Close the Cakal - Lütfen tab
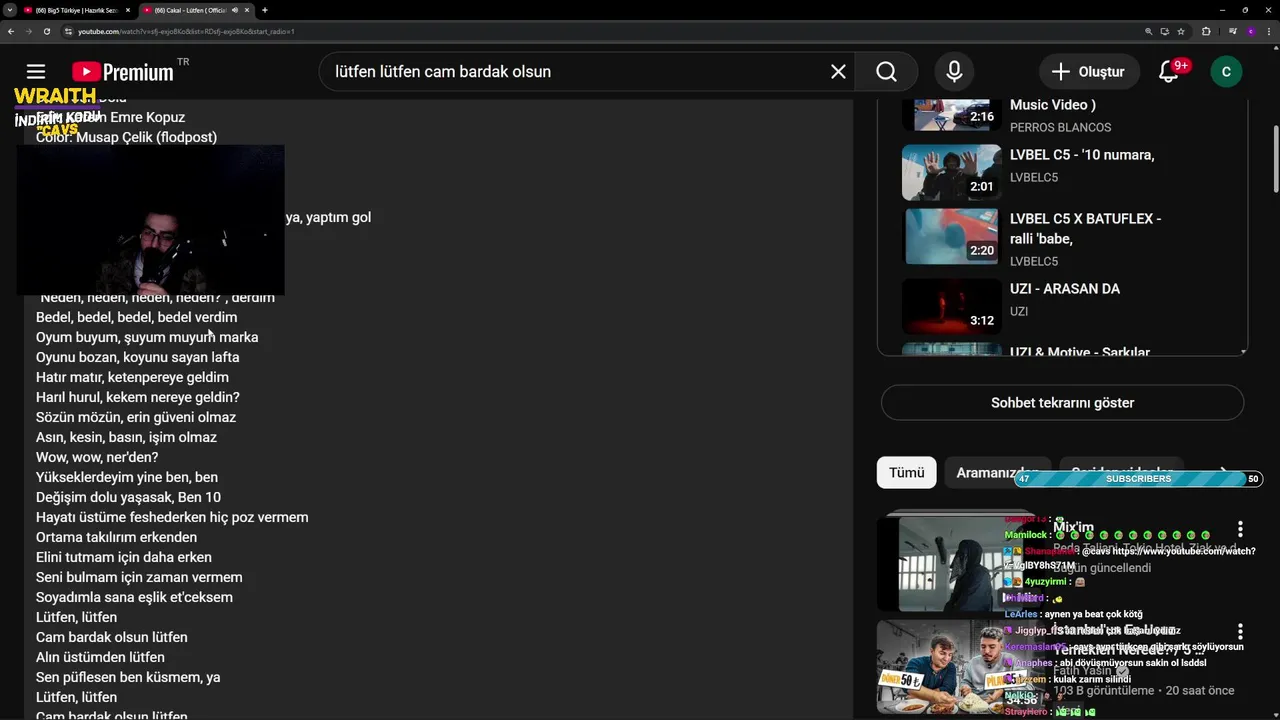The height and width of the screenshot is (720, 1280). click(247, 10)
